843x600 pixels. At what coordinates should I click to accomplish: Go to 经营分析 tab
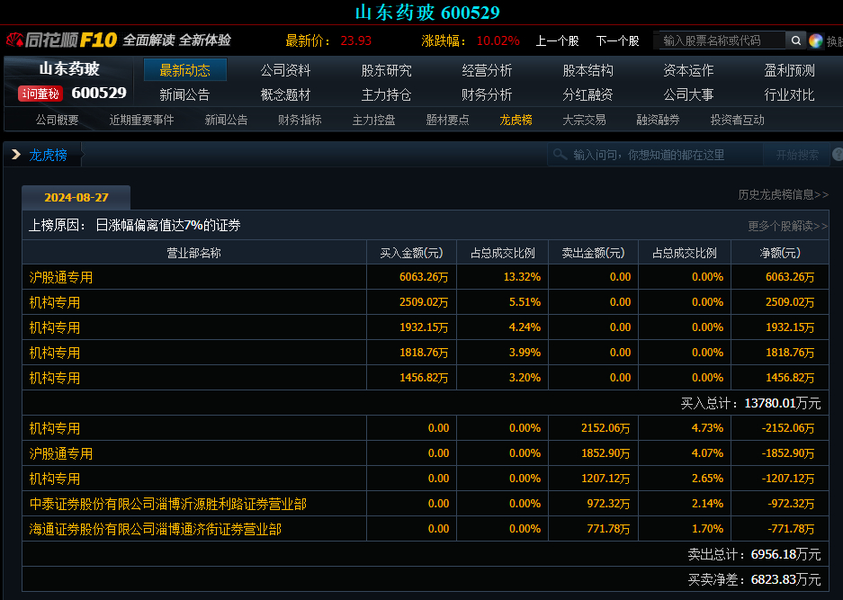[x=487, y=70]
